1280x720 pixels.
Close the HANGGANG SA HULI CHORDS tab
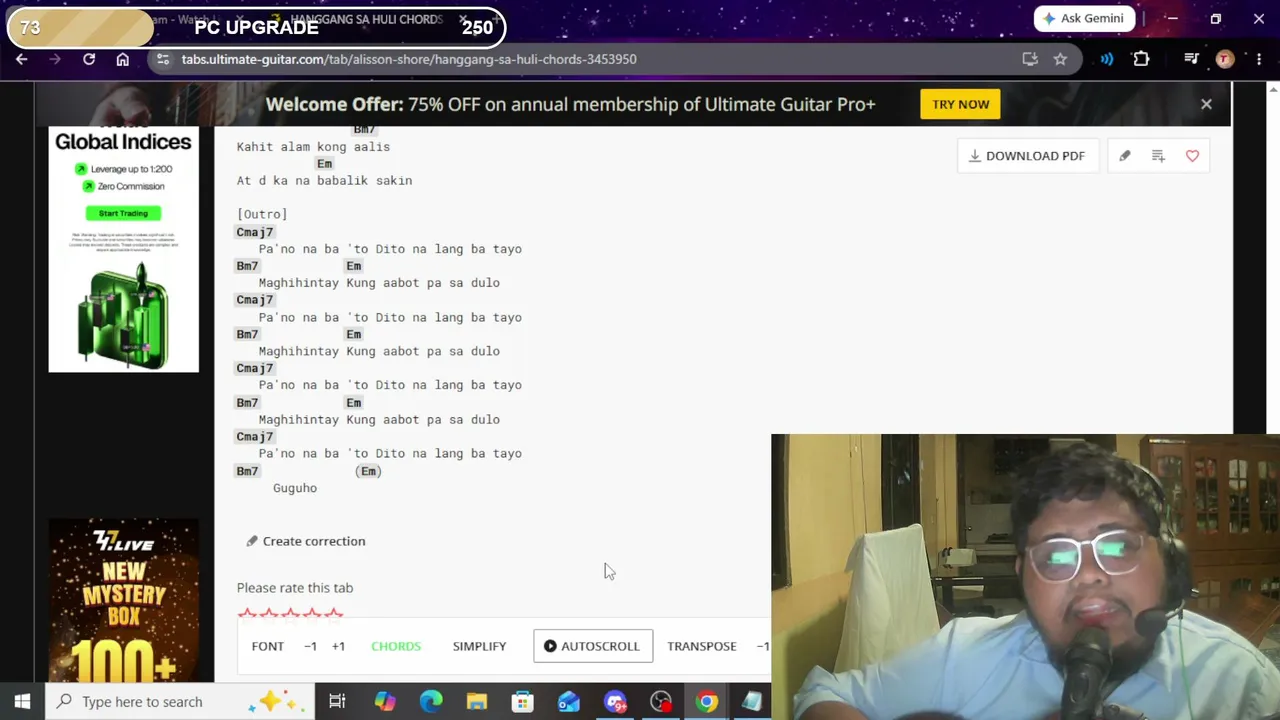tap(463, 19)
